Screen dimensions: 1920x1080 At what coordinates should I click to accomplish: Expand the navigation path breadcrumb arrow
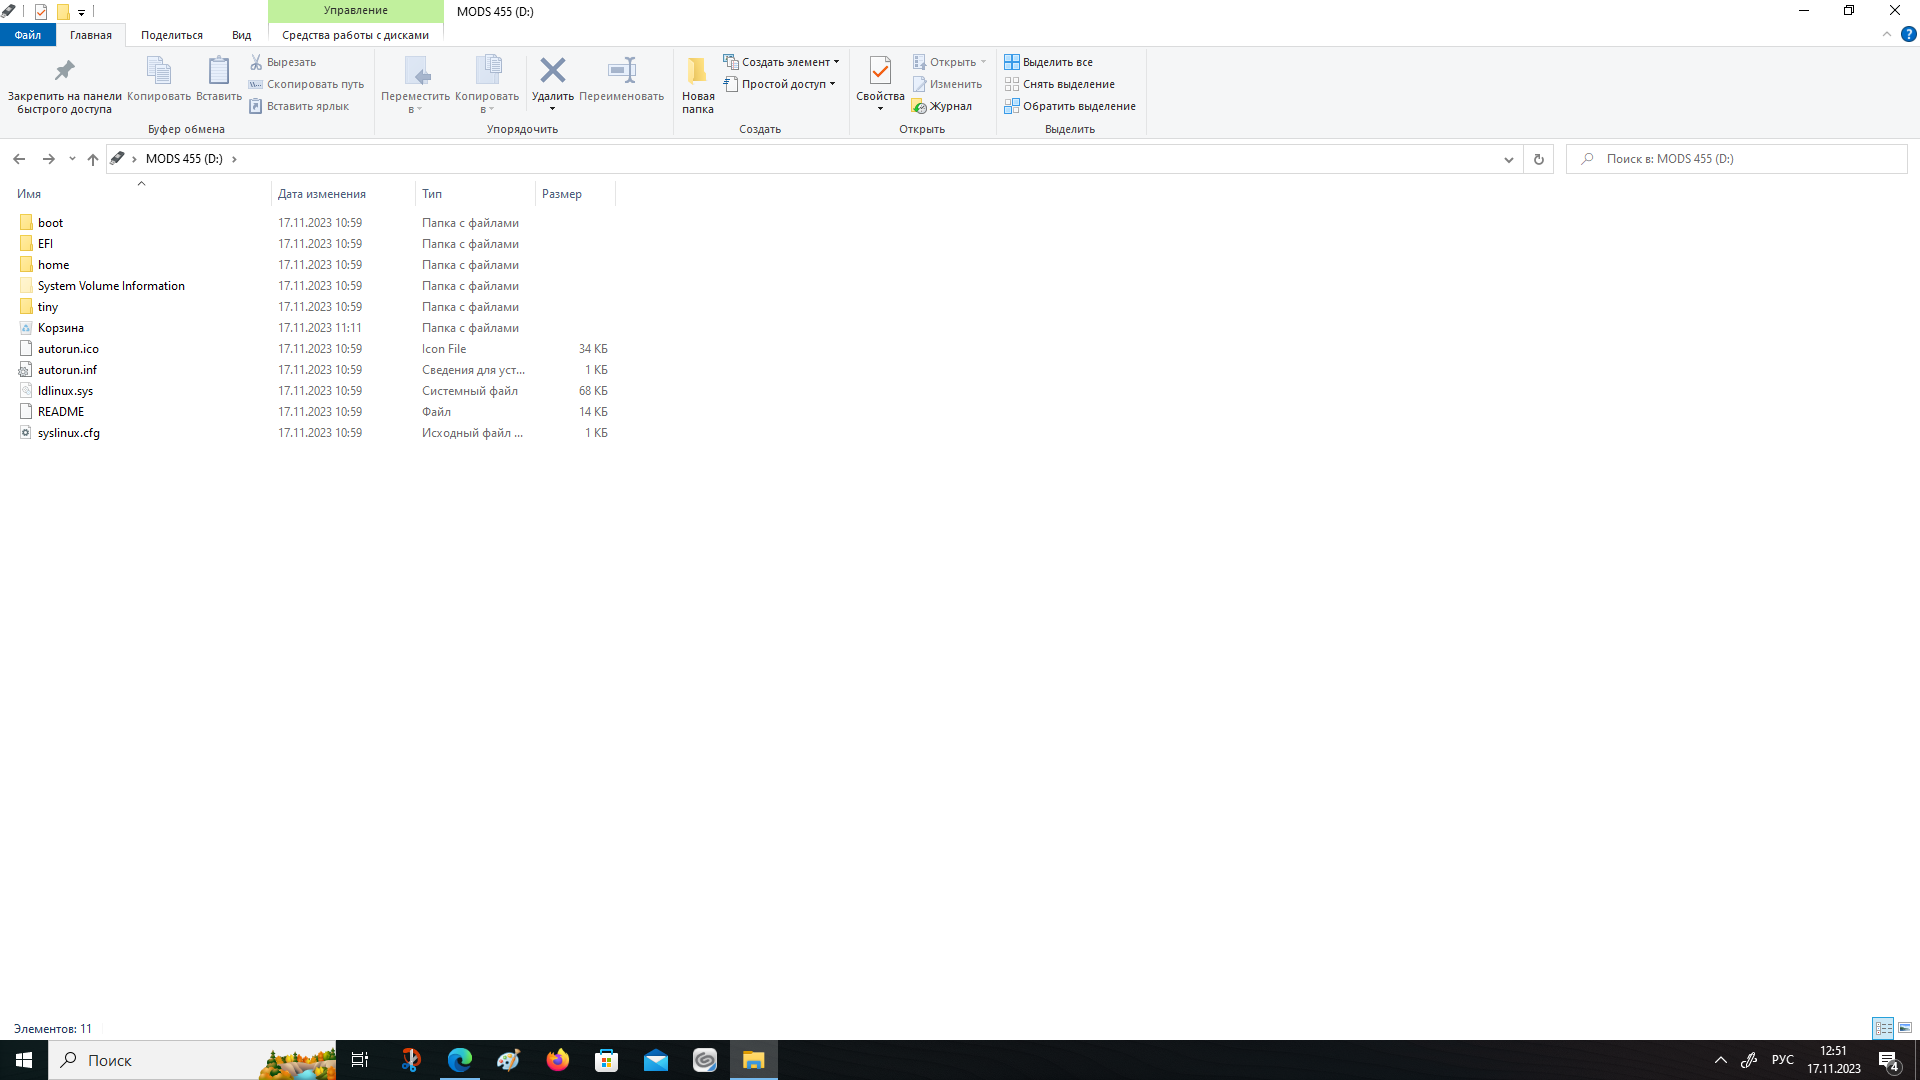click(x=235, y=158)
